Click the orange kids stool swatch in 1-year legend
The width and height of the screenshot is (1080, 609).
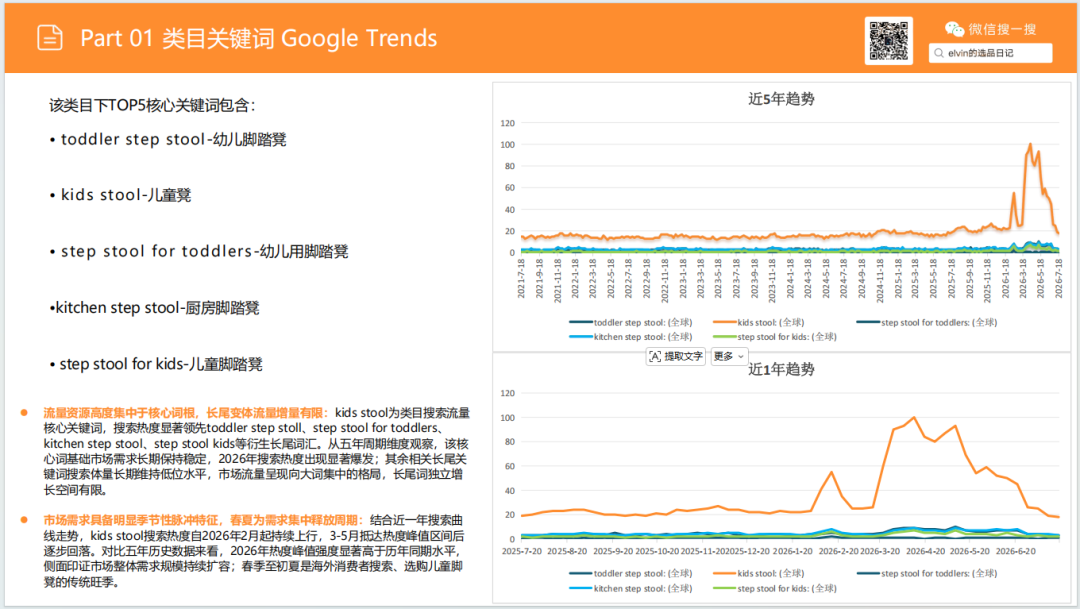tap(725, 573)
